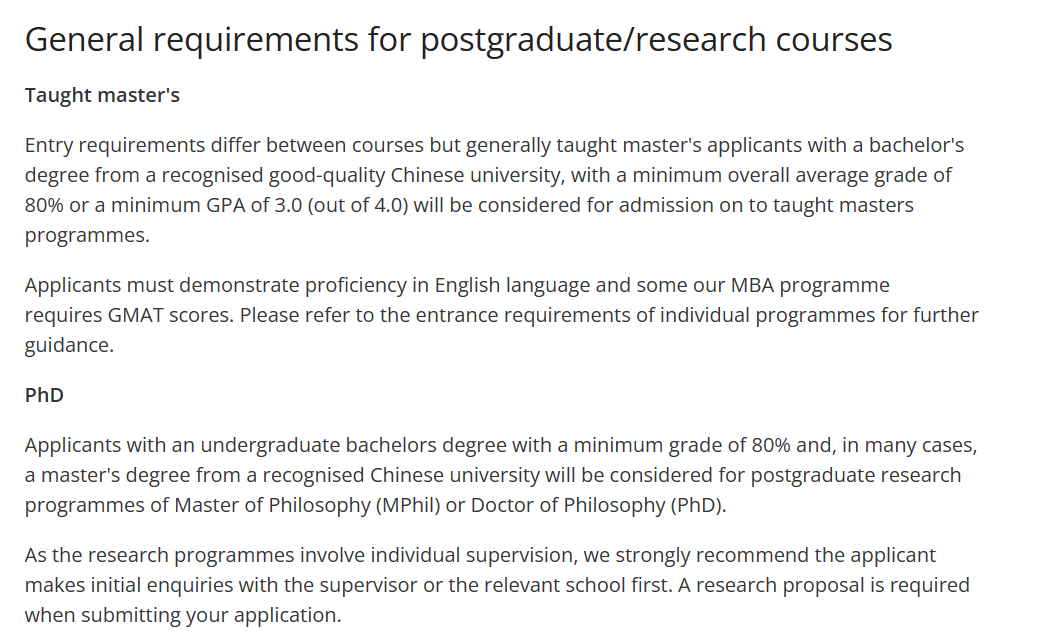Viewport: 1038px width, 641px height.
Task: Click the PhD subheading
Action: pyautogui.click(x=44, y=395)
